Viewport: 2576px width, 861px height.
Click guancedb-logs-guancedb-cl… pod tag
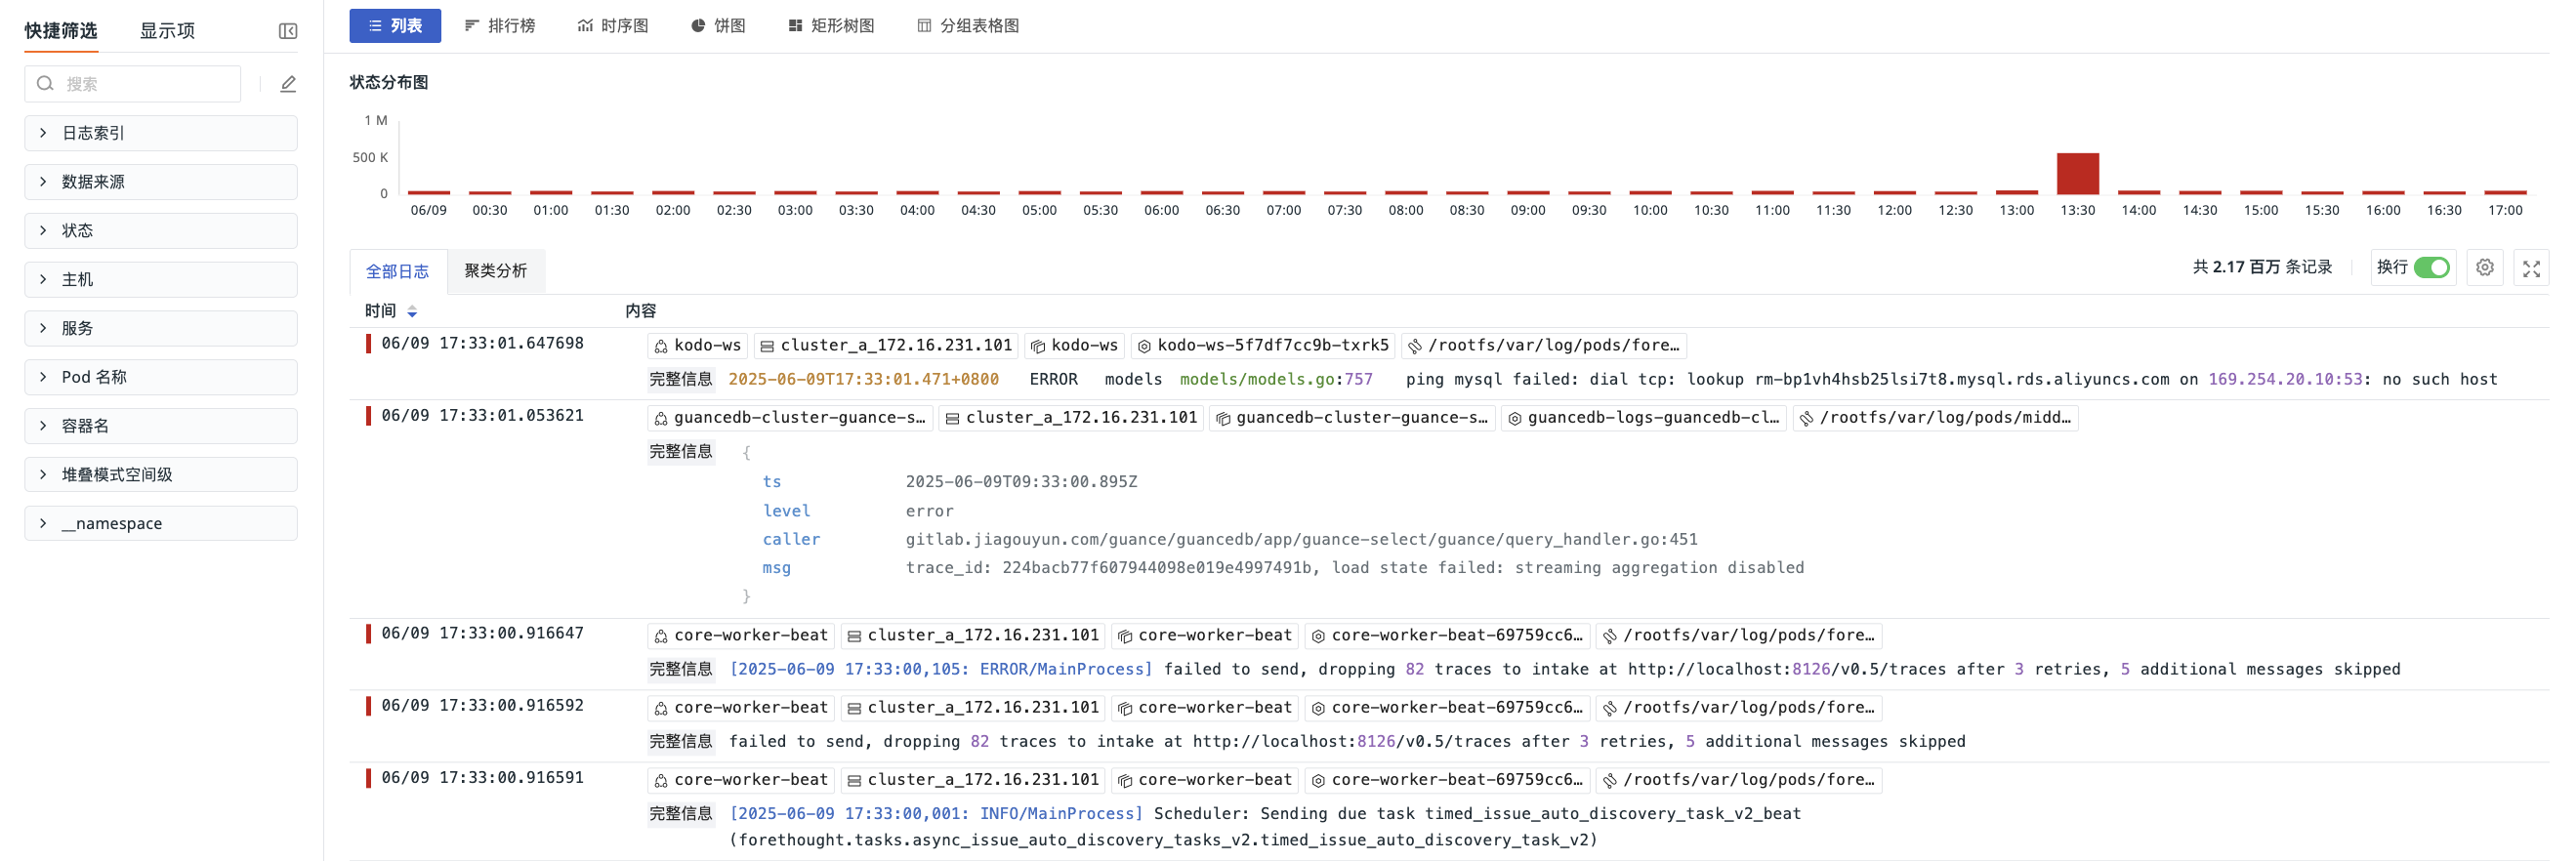[x=1643, y=418]
